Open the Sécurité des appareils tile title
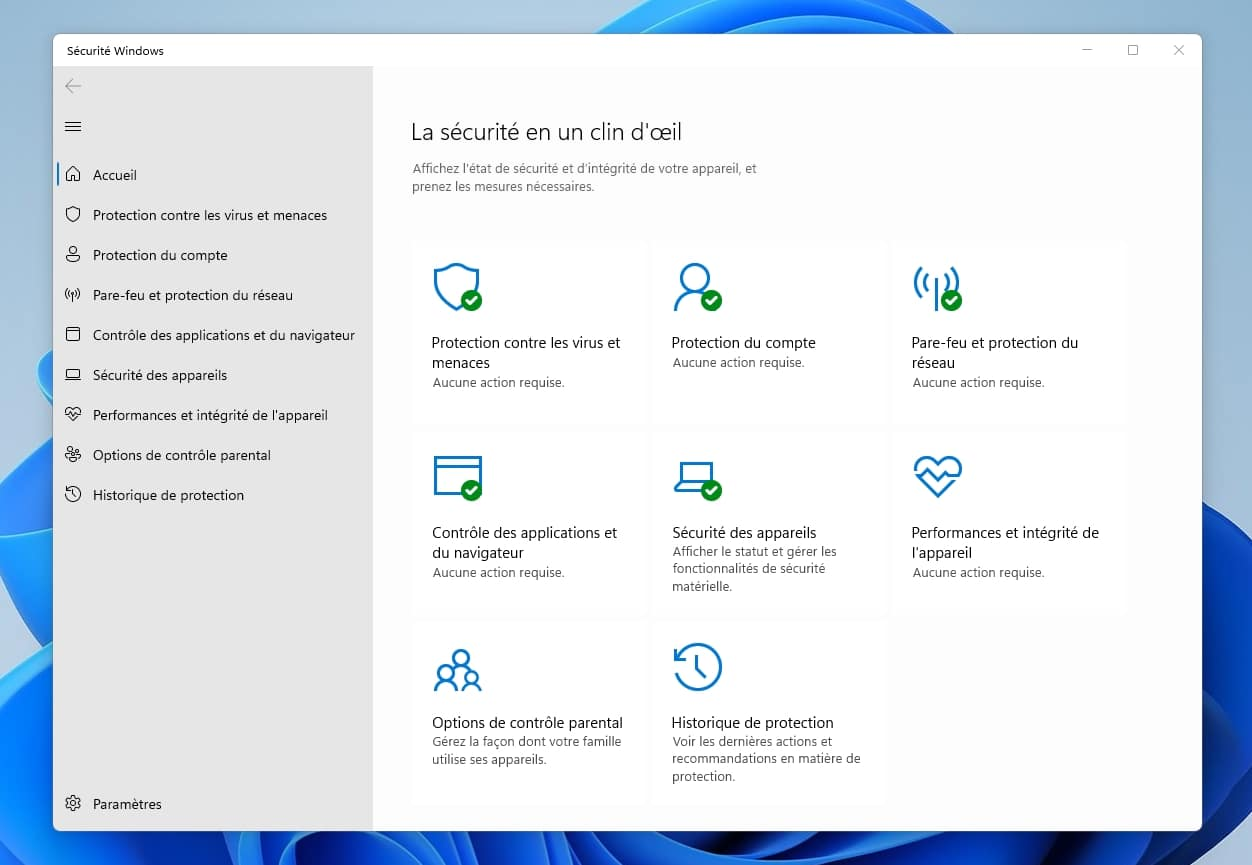The height and width of the screenshot is (865, 1252). point(744,532)
